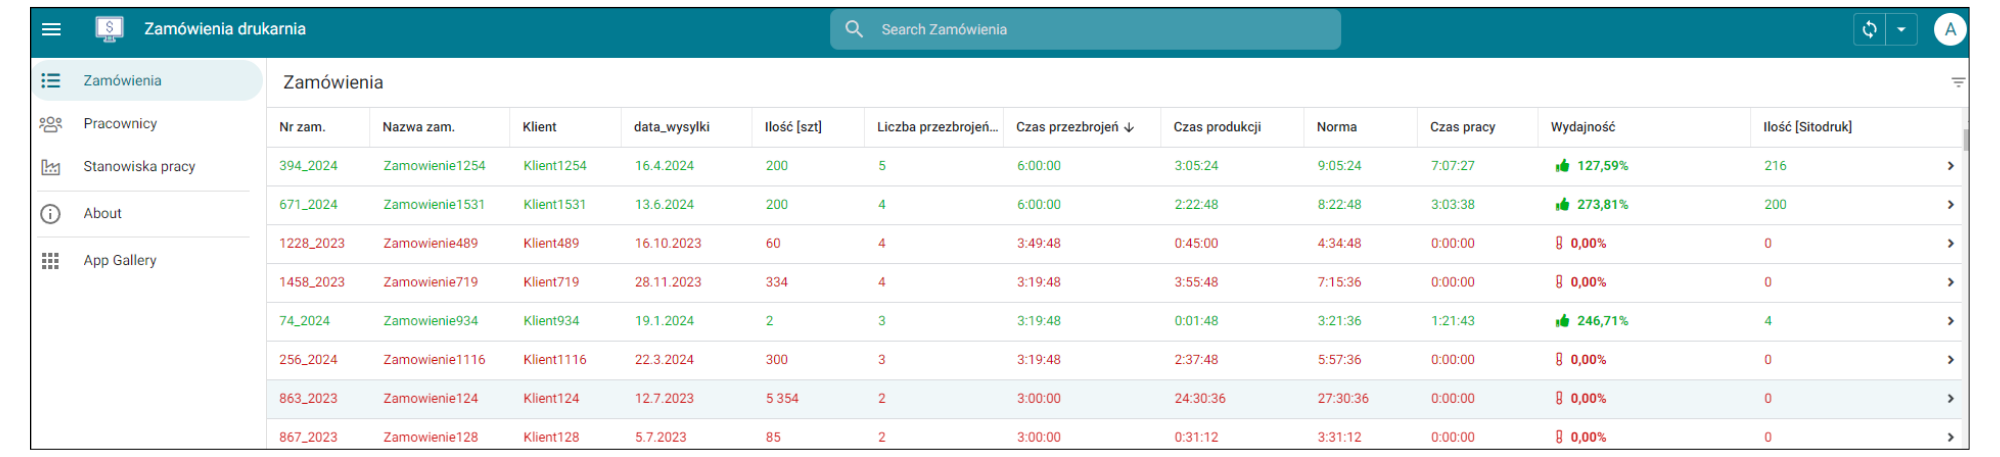Select client Klient128 cell
The width and height of the screenshot is (2000, 457).
(x=551, y=437)
